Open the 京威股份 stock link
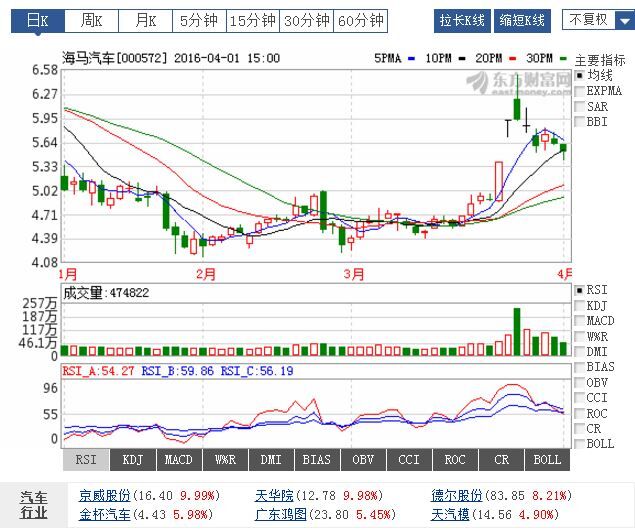 point(104,495)
